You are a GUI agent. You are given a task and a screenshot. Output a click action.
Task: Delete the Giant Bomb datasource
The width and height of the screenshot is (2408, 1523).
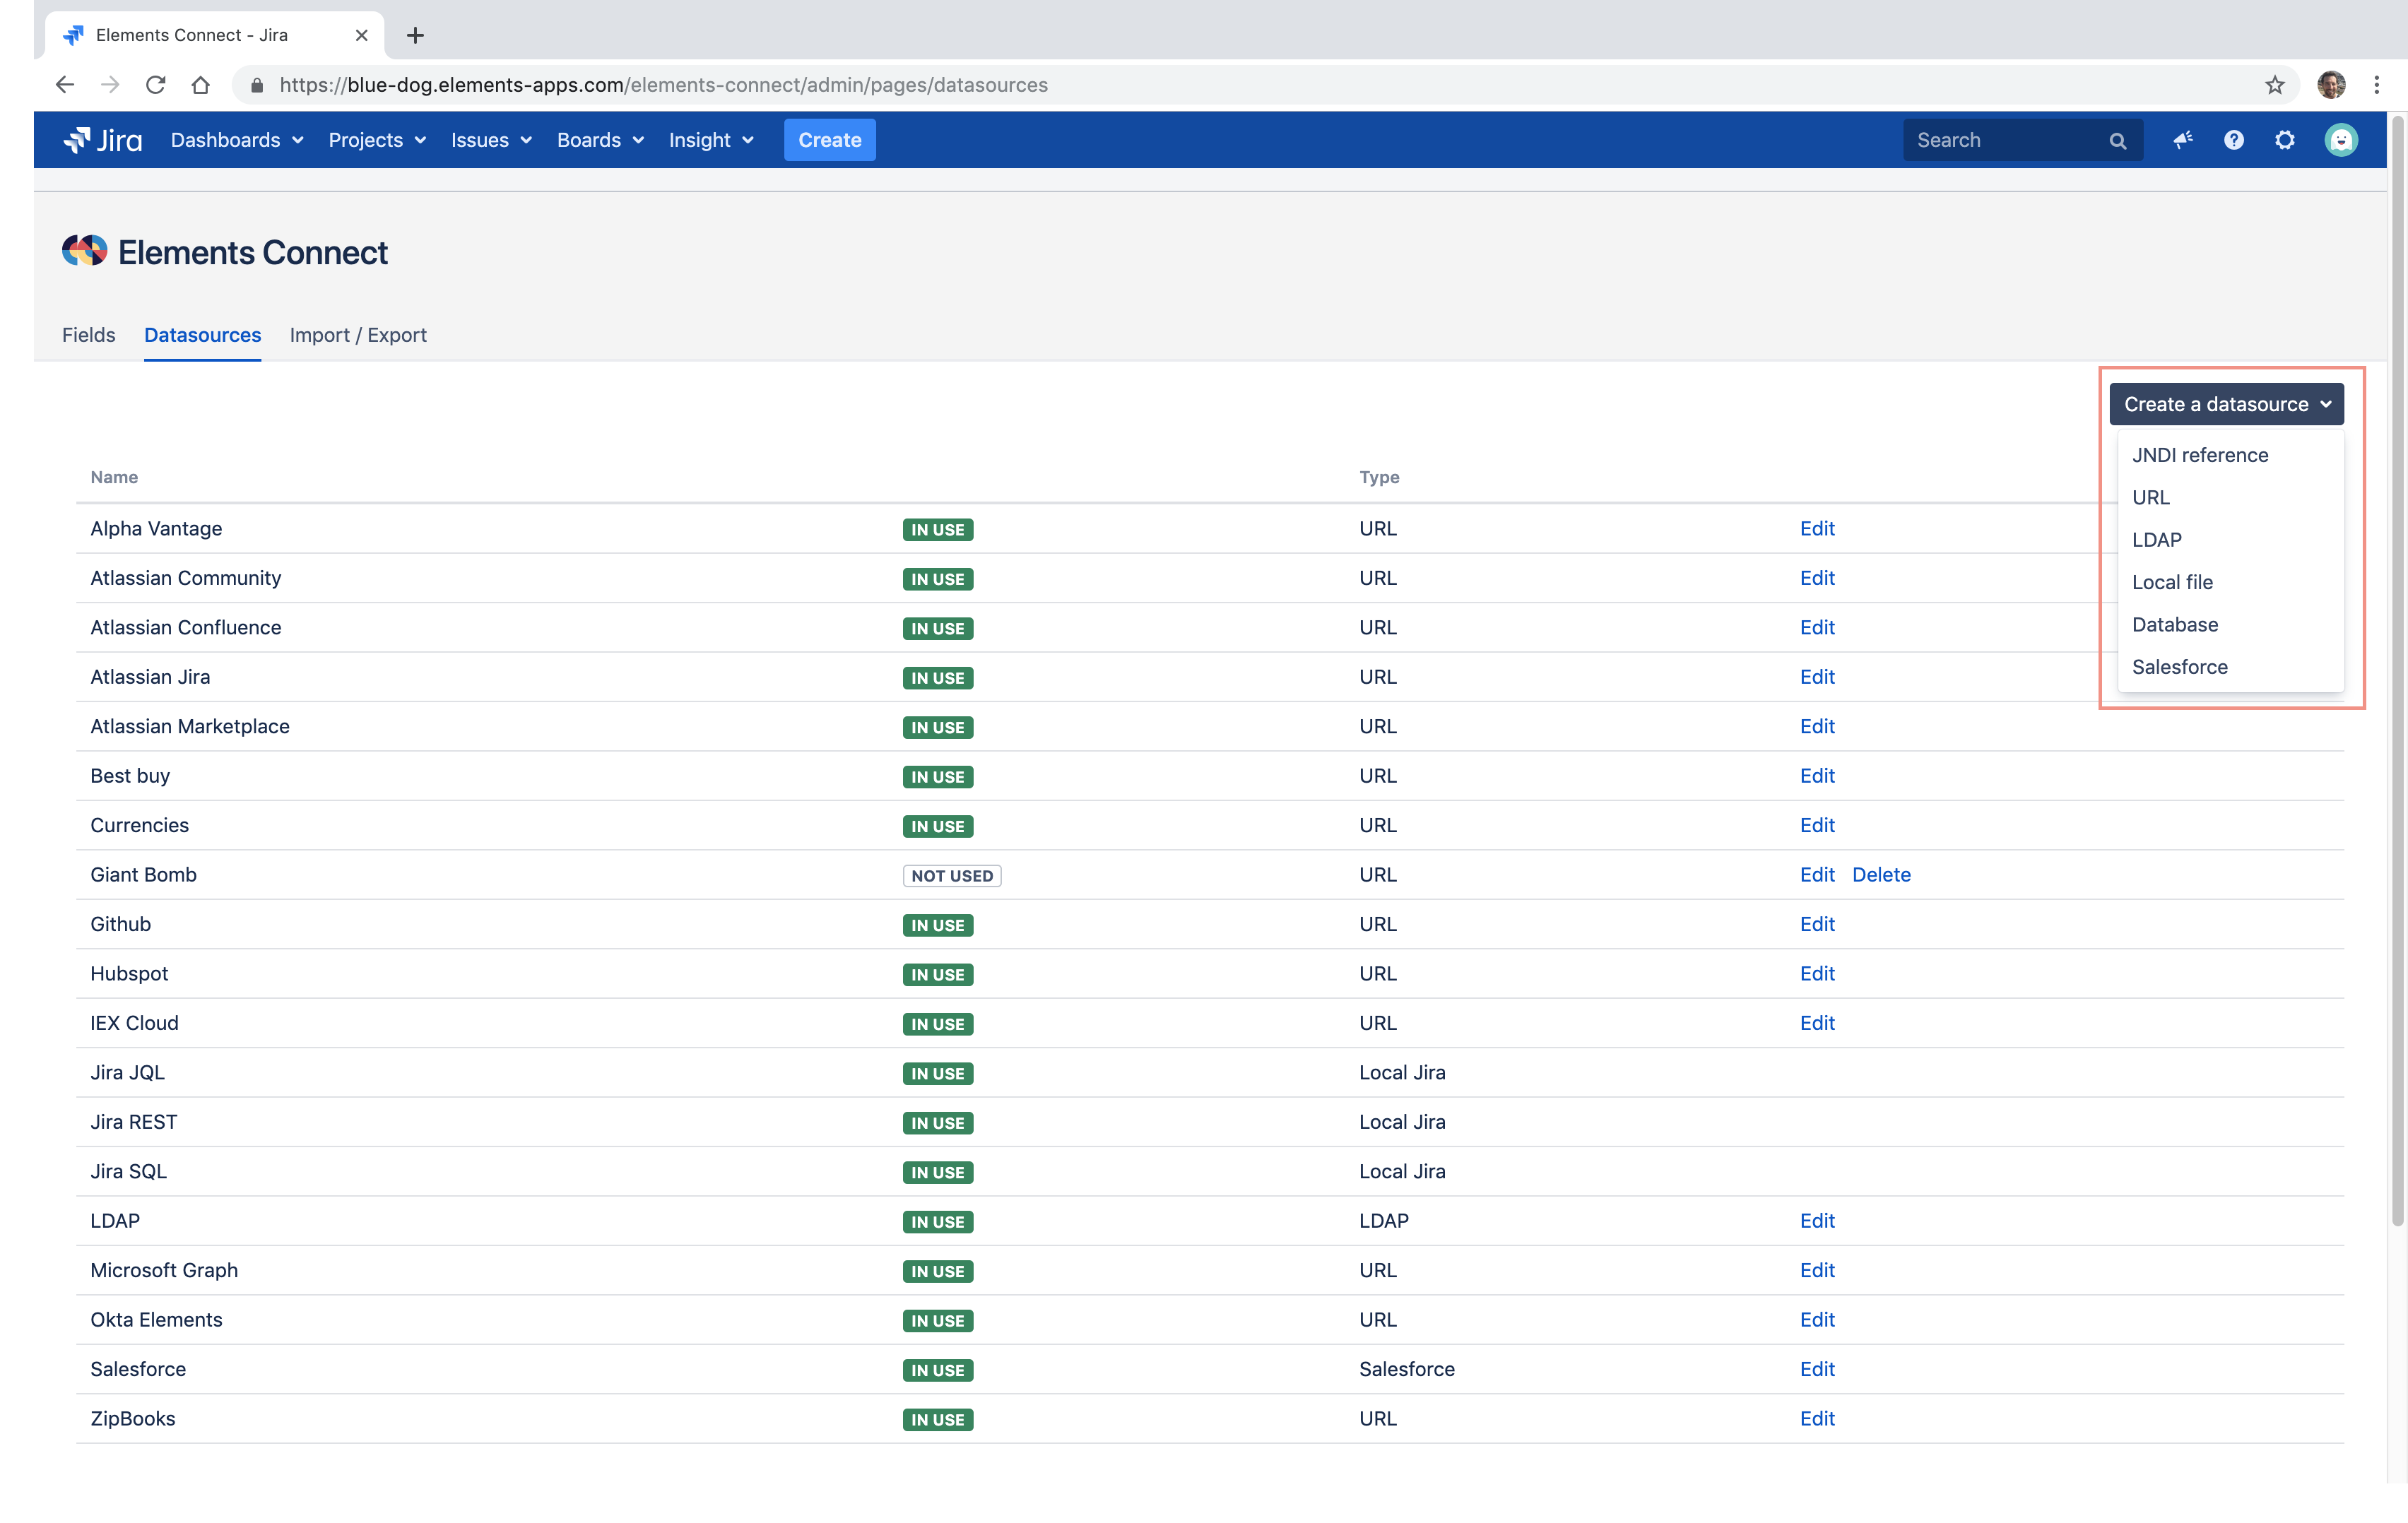tap(1880, 875)
